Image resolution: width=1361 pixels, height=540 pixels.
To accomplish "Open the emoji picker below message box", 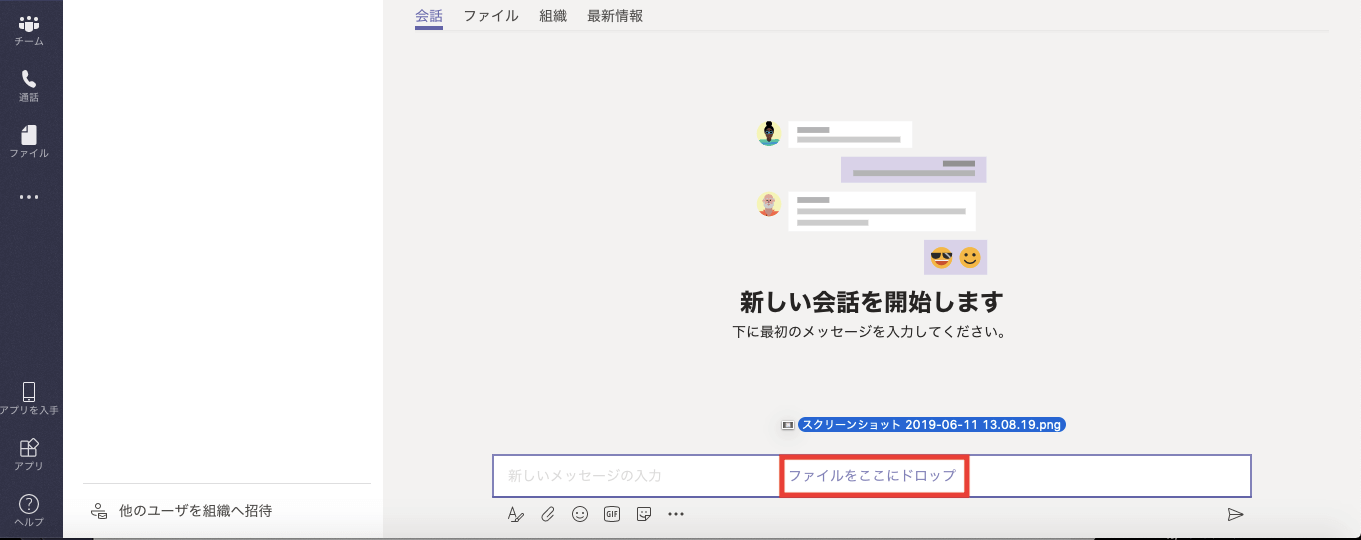I will tap(580, 514).
